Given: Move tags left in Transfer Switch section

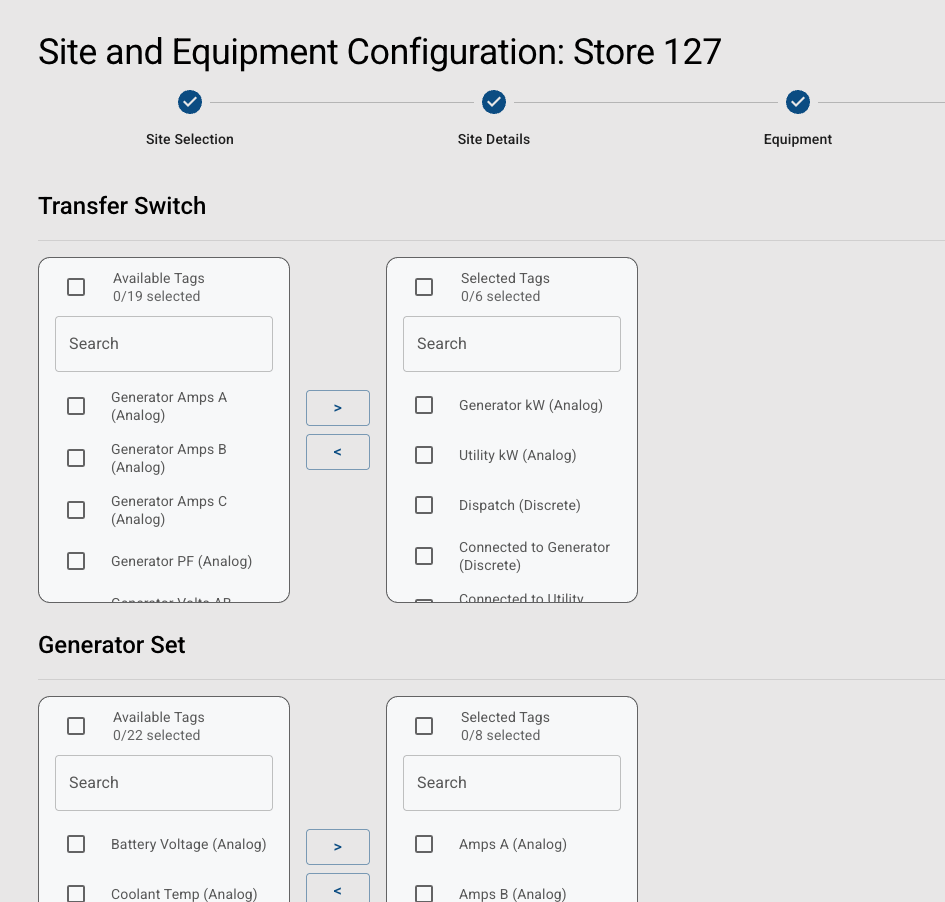Looking at the screenshot, I should pyautogui.click(x=338, y=452).
